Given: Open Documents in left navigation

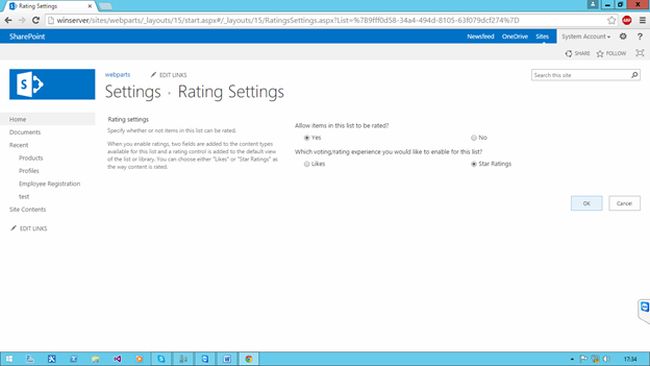Looking at the screenshot, I should coord(25,132).
